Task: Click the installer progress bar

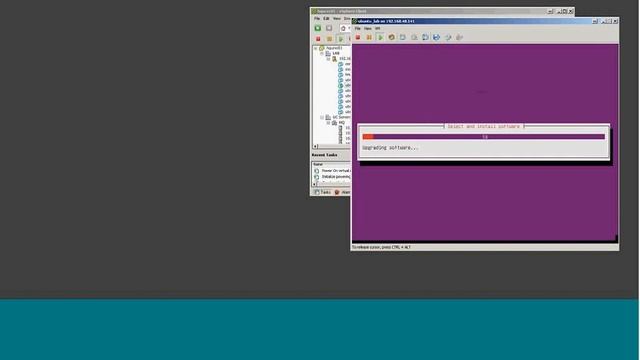Action: pos(484,137)
